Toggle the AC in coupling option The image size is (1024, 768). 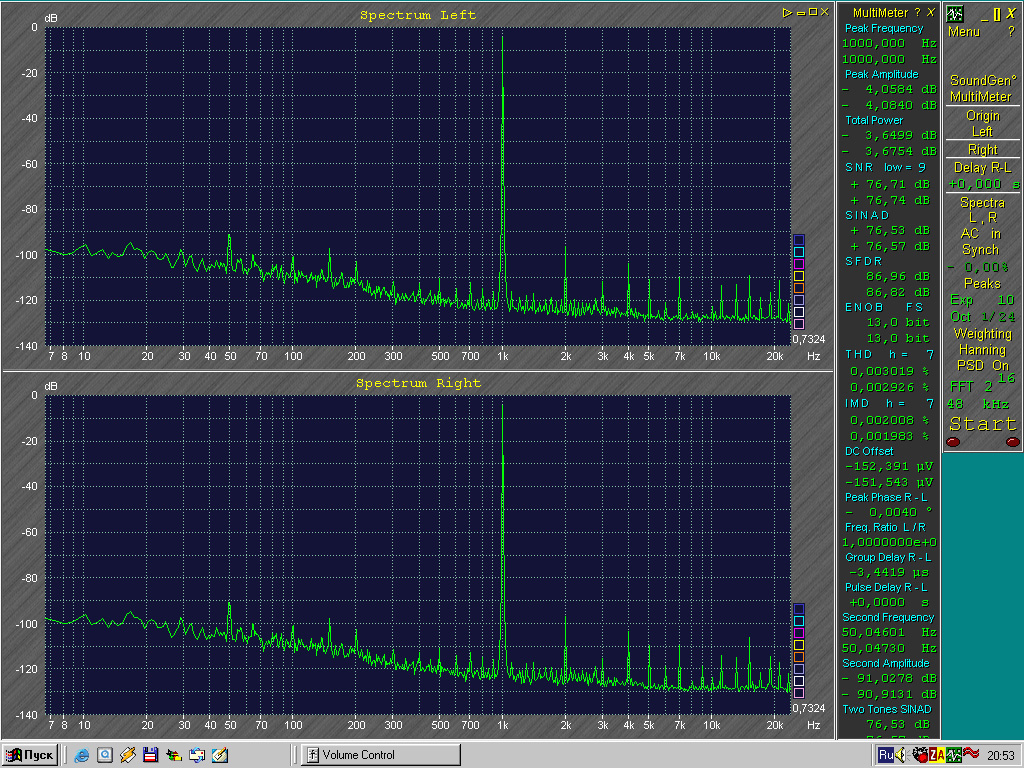click(x=980, y=233)
